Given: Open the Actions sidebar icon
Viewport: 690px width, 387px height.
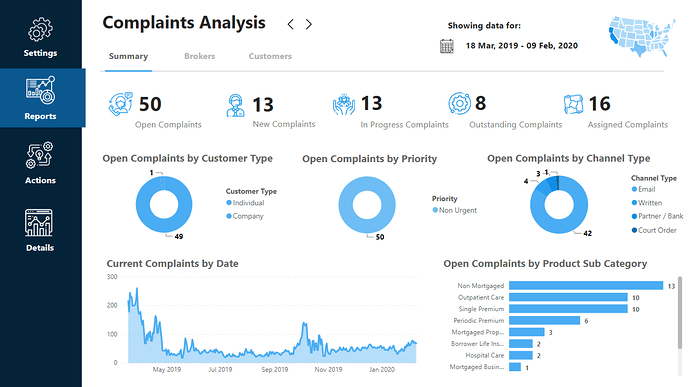Looking at the screenshot, I should [39, 155].
